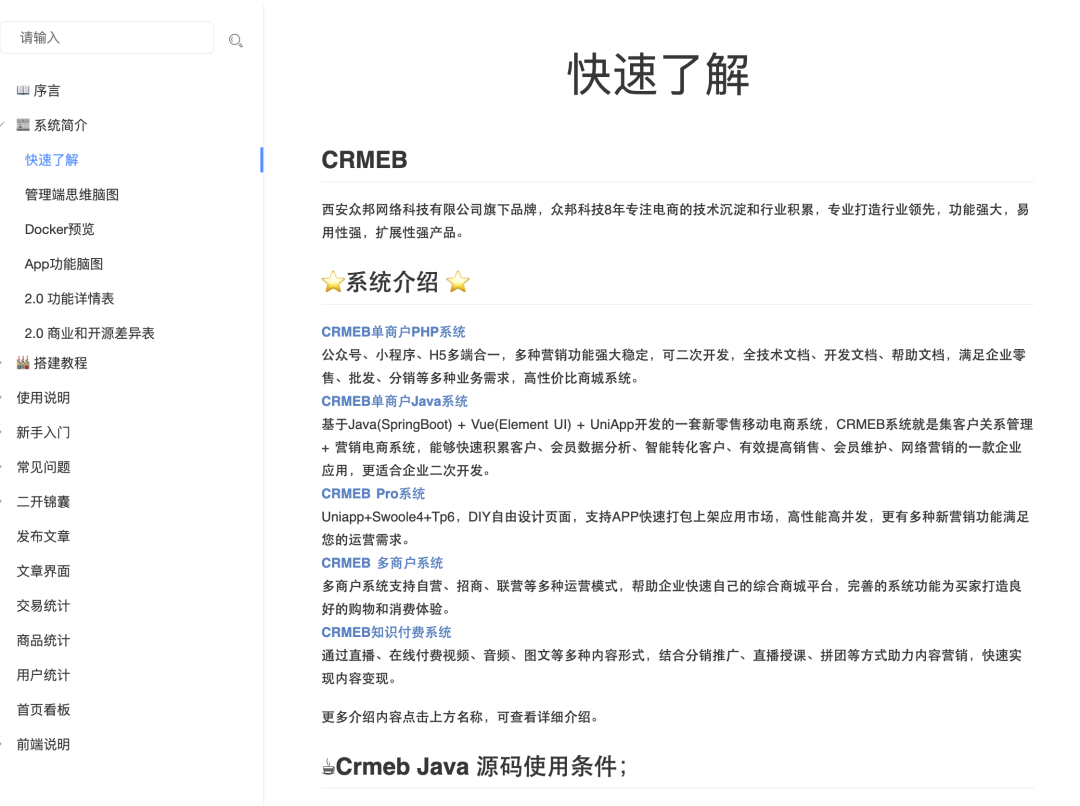1080x806 pixels.
Task: Expand the 常见问题 section
Action: pyautogui.click(x=43, y=467)
